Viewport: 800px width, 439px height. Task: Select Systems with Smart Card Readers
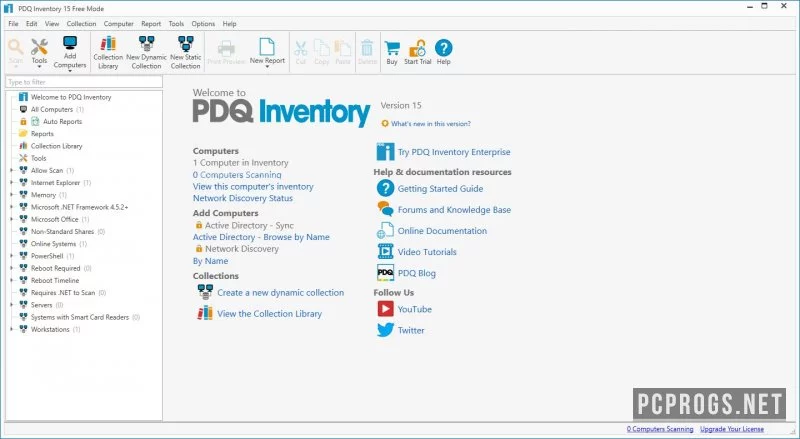[80, 317]
